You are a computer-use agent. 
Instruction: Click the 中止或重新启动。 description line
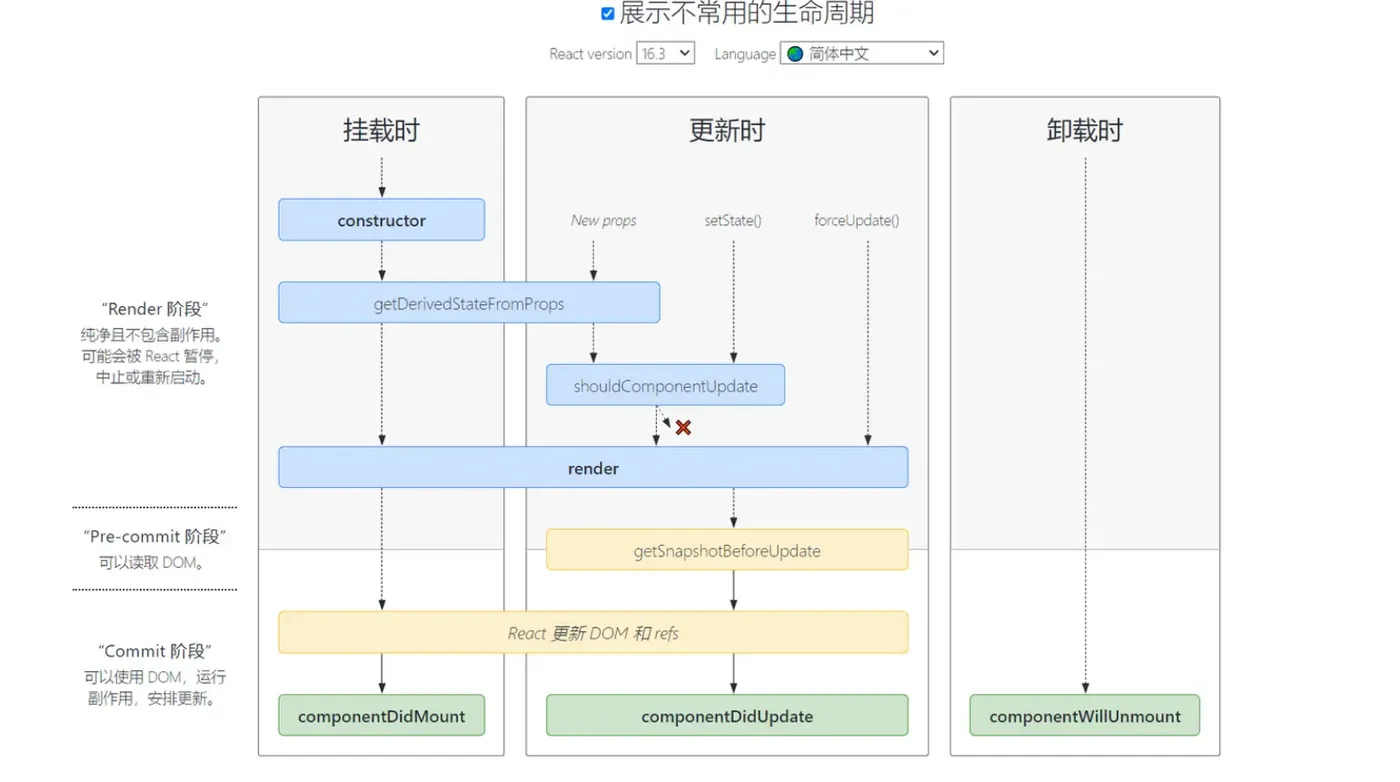[152, 379]
